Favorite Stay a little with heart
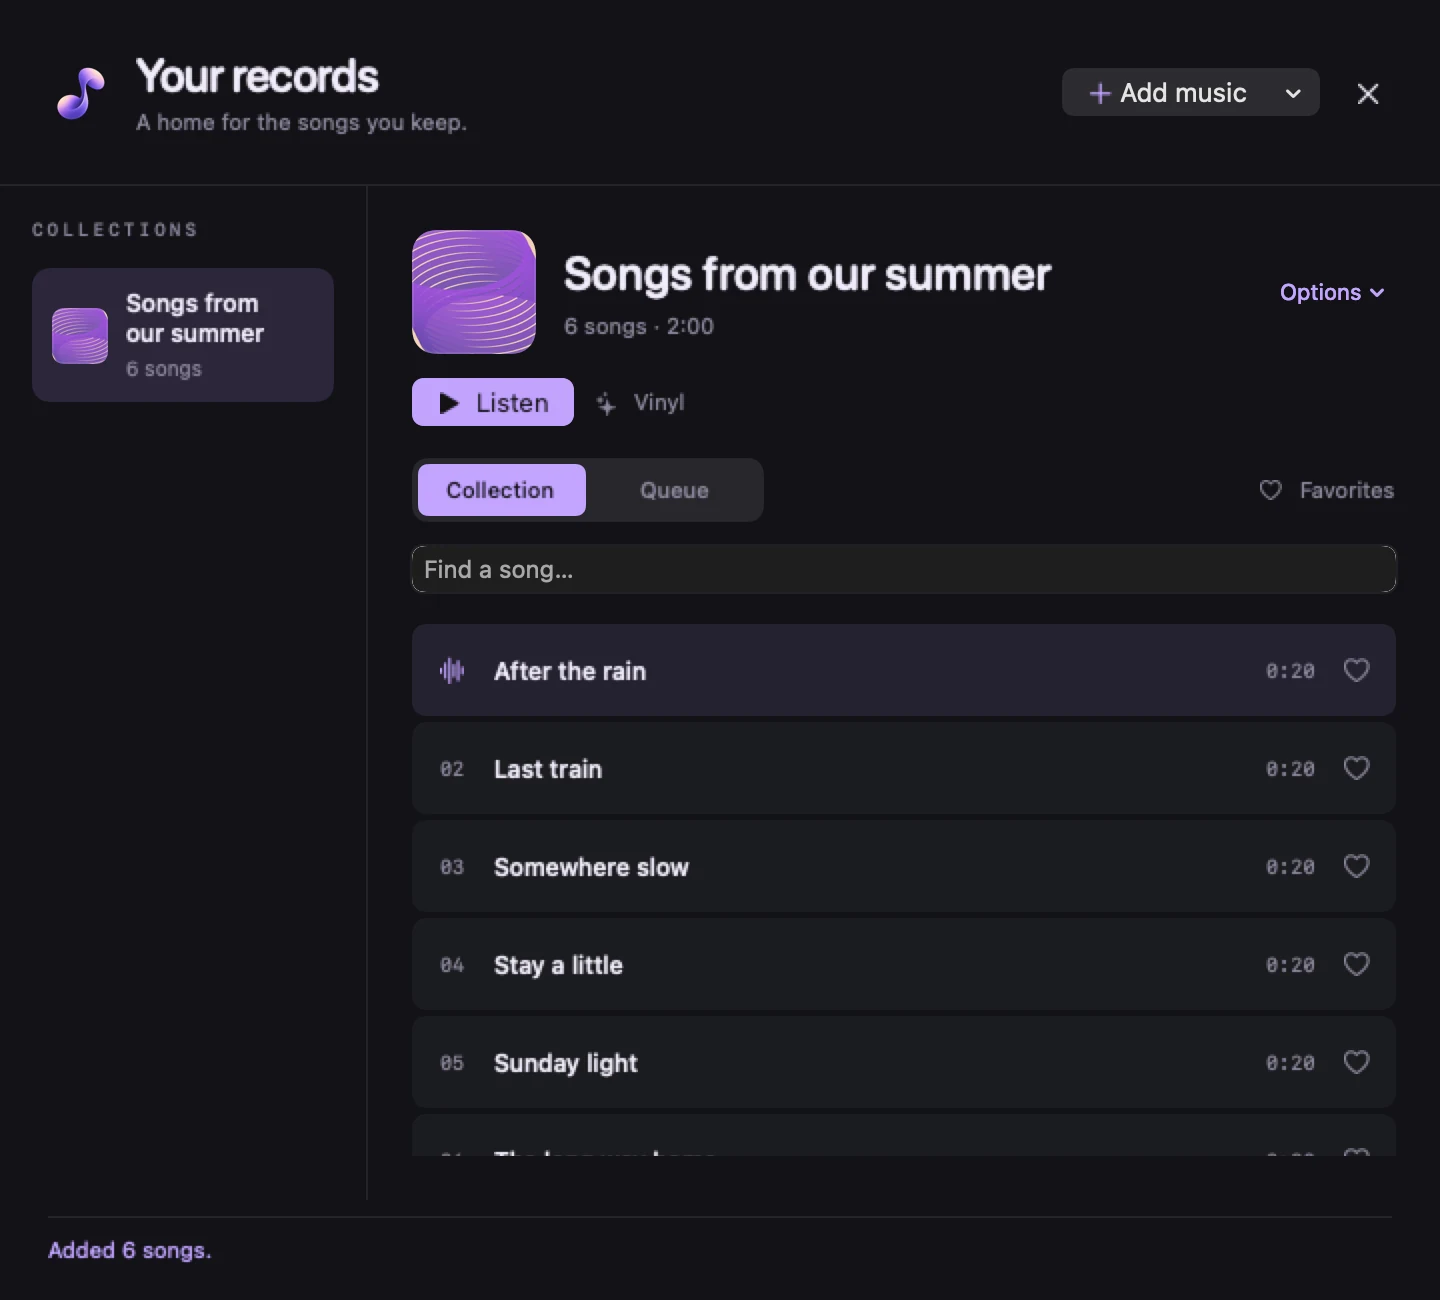 pos(1356,964)
